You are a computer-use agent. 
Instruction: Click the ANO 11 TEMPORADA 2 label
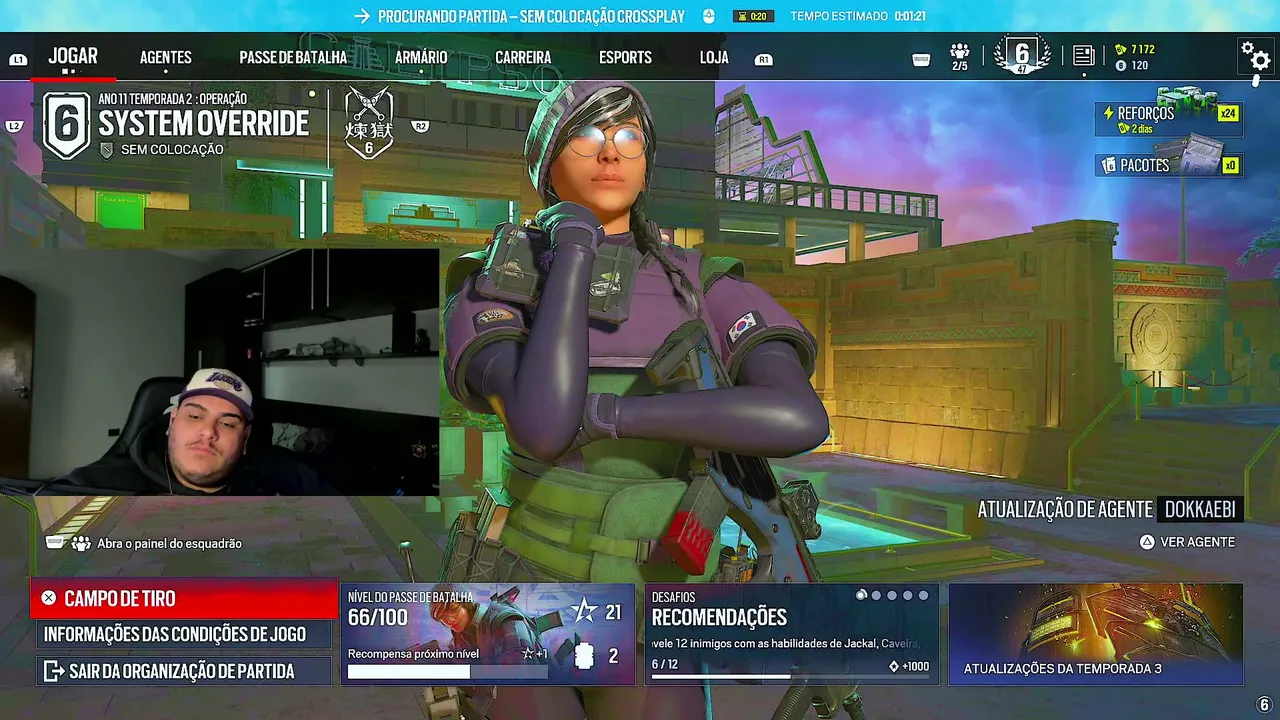172,99
